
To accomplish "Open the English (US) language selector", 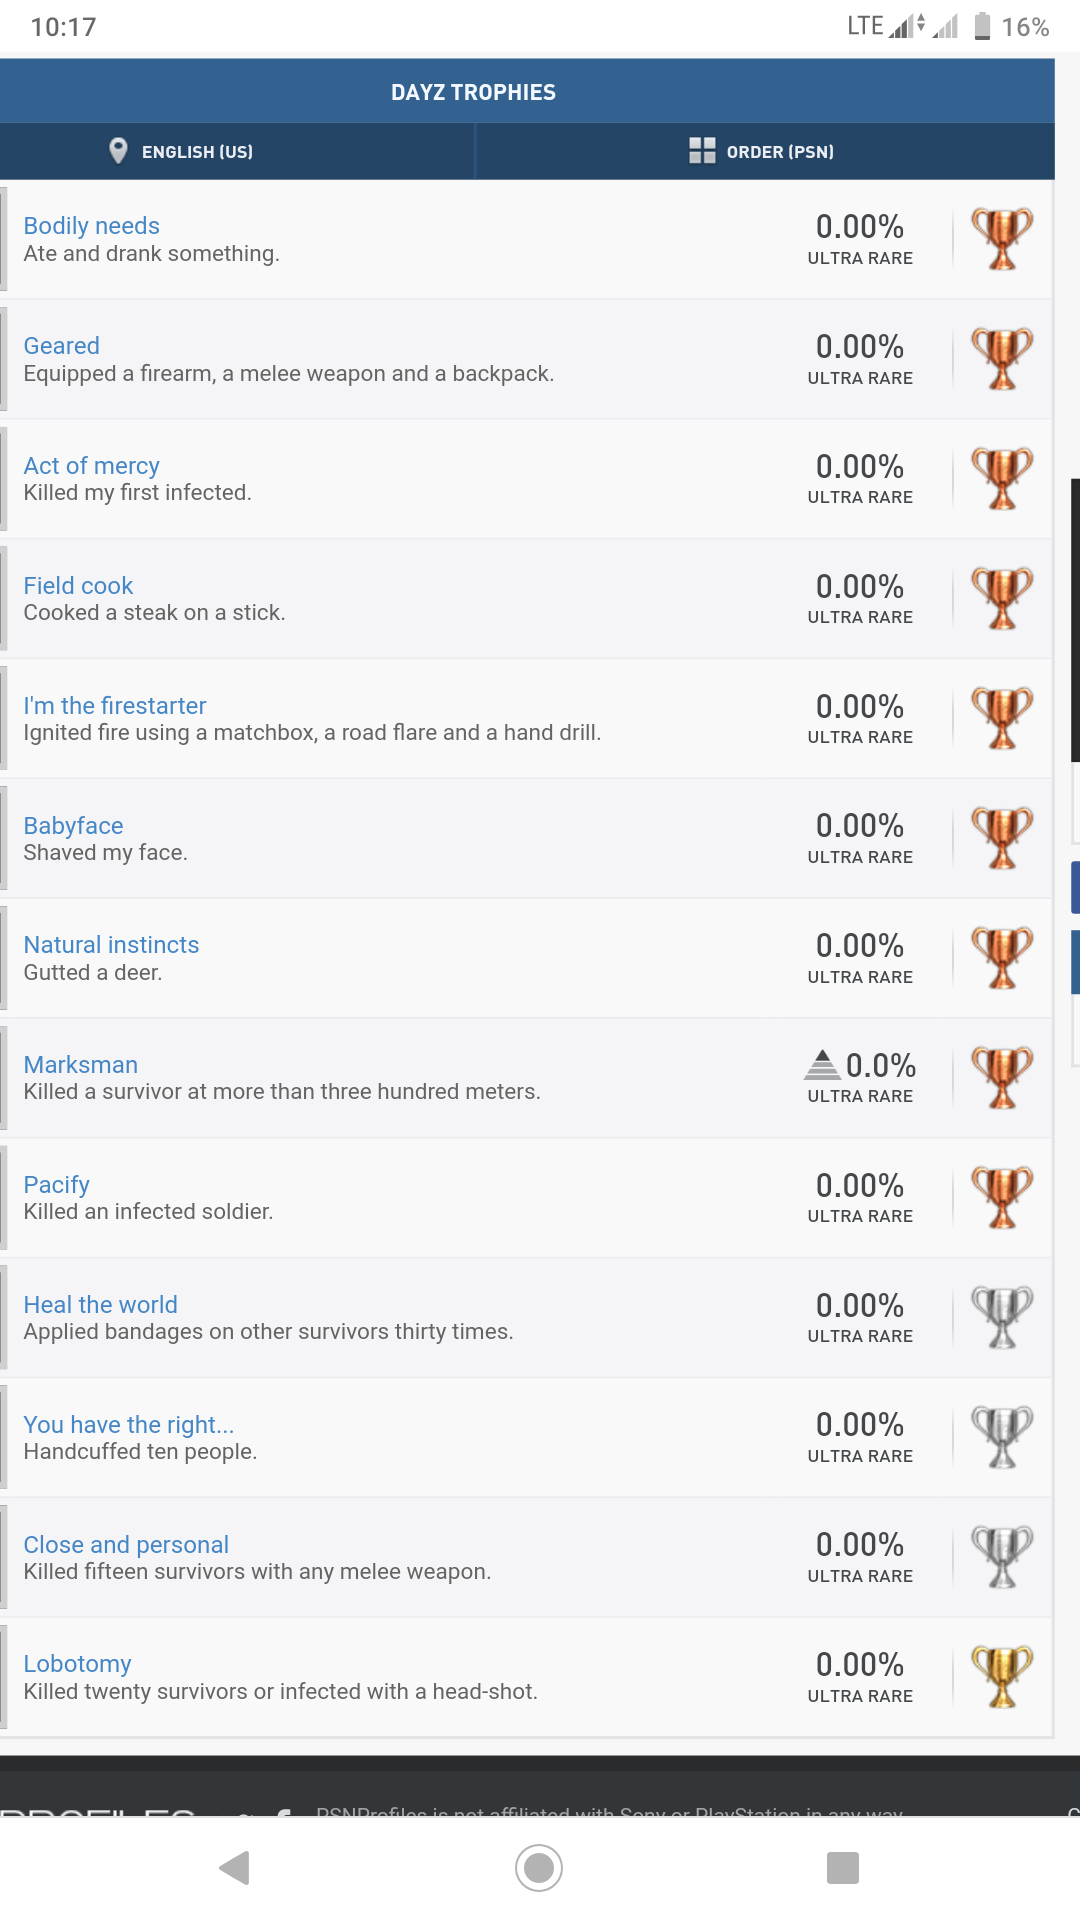I will coord(197,152).
